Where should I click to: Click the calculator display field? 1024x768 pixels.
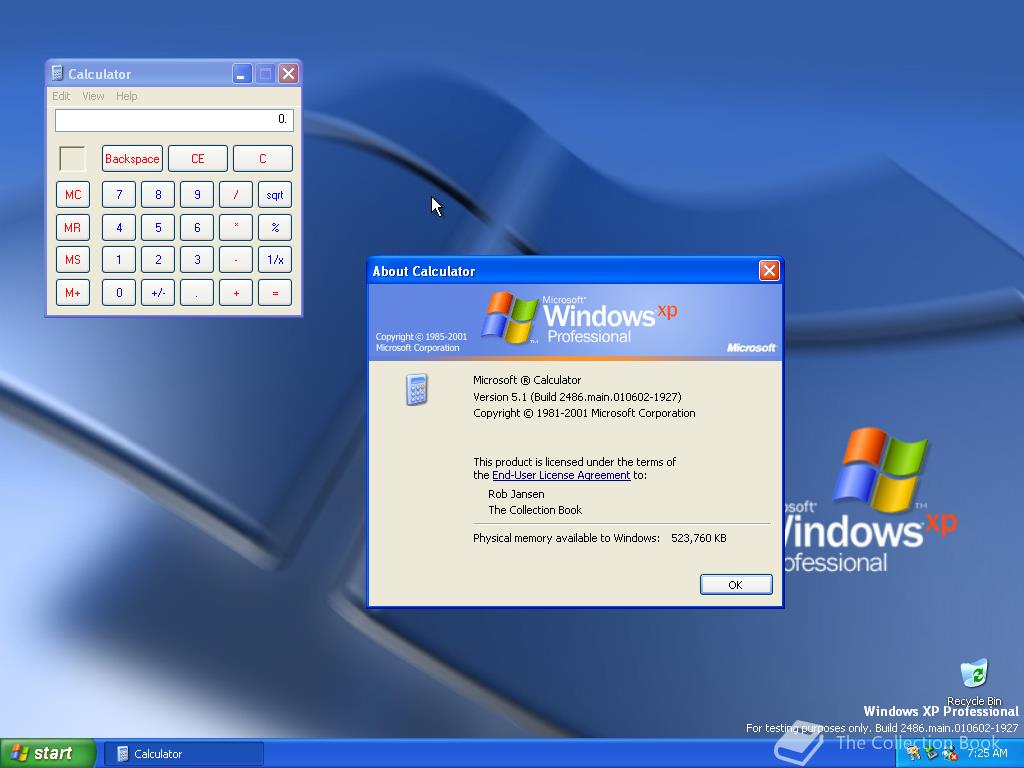(174, 120)
